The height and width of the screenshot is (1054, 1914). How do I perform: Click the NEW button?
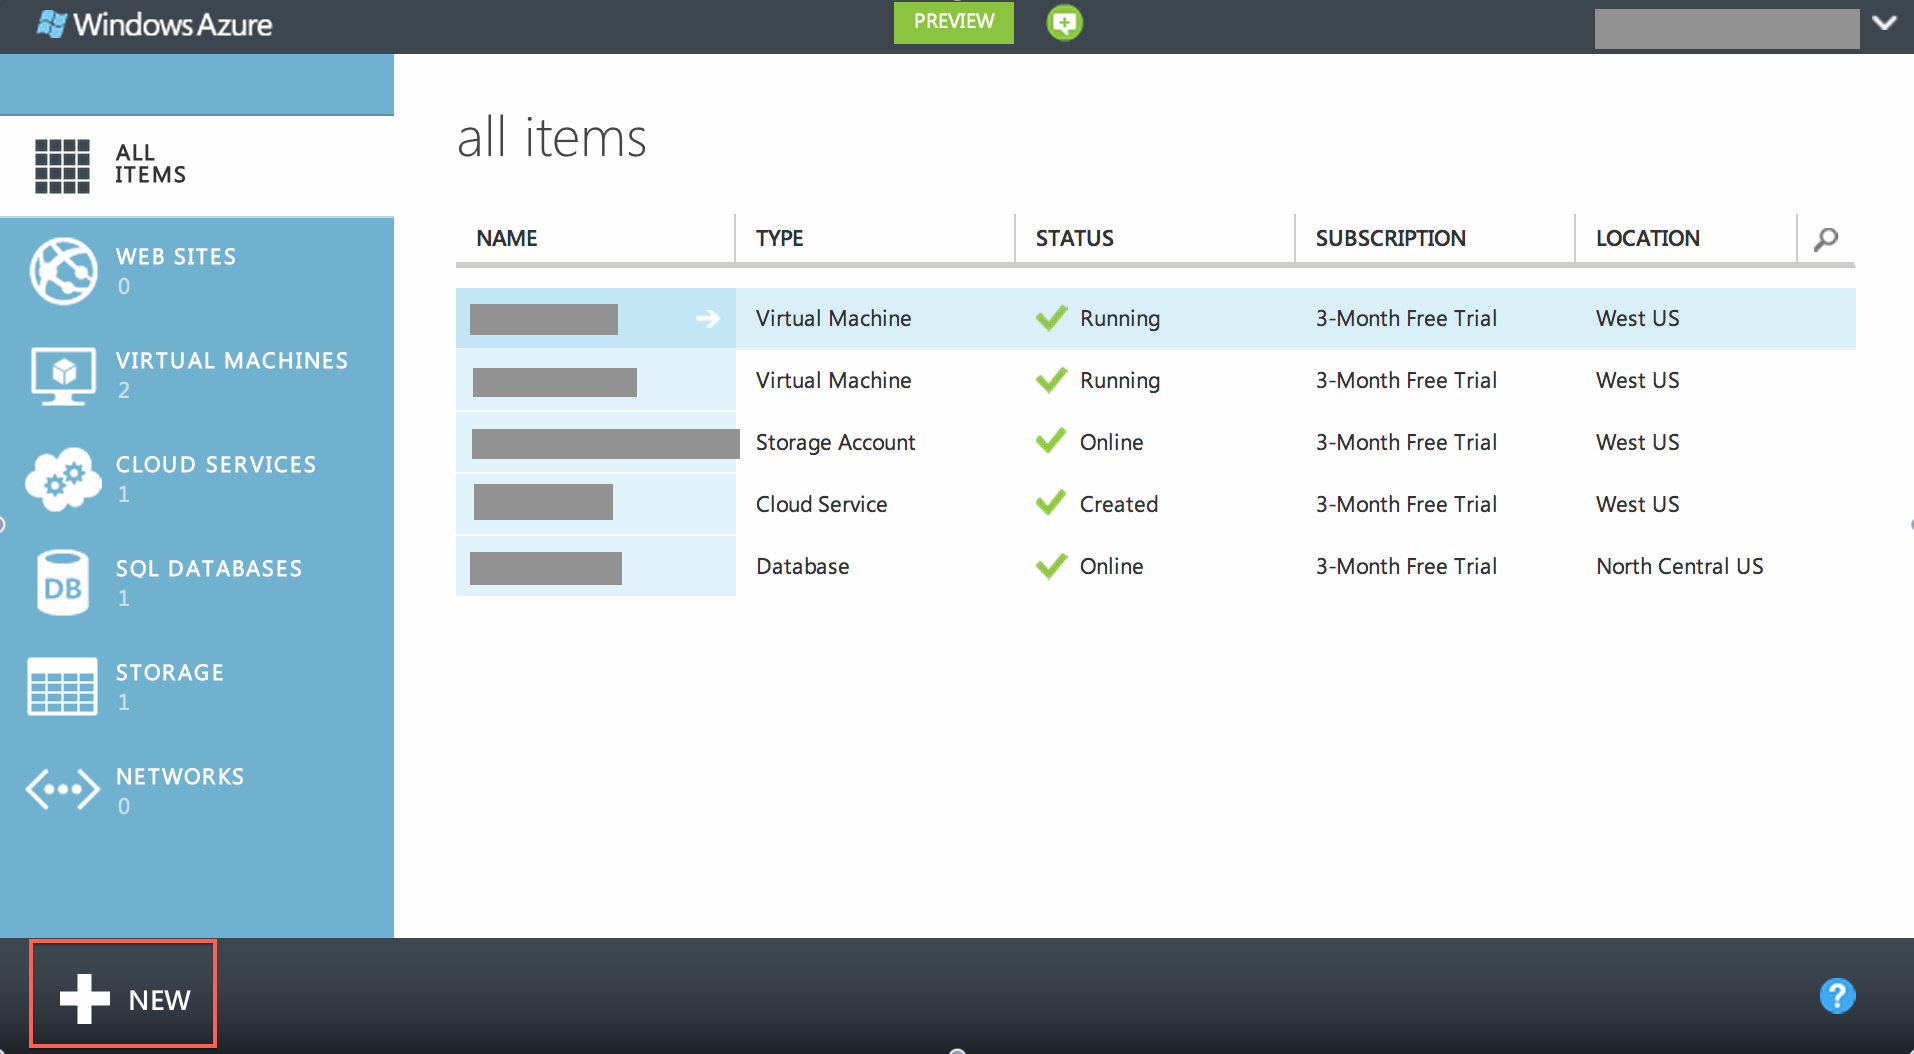click(x=123, y=995)
